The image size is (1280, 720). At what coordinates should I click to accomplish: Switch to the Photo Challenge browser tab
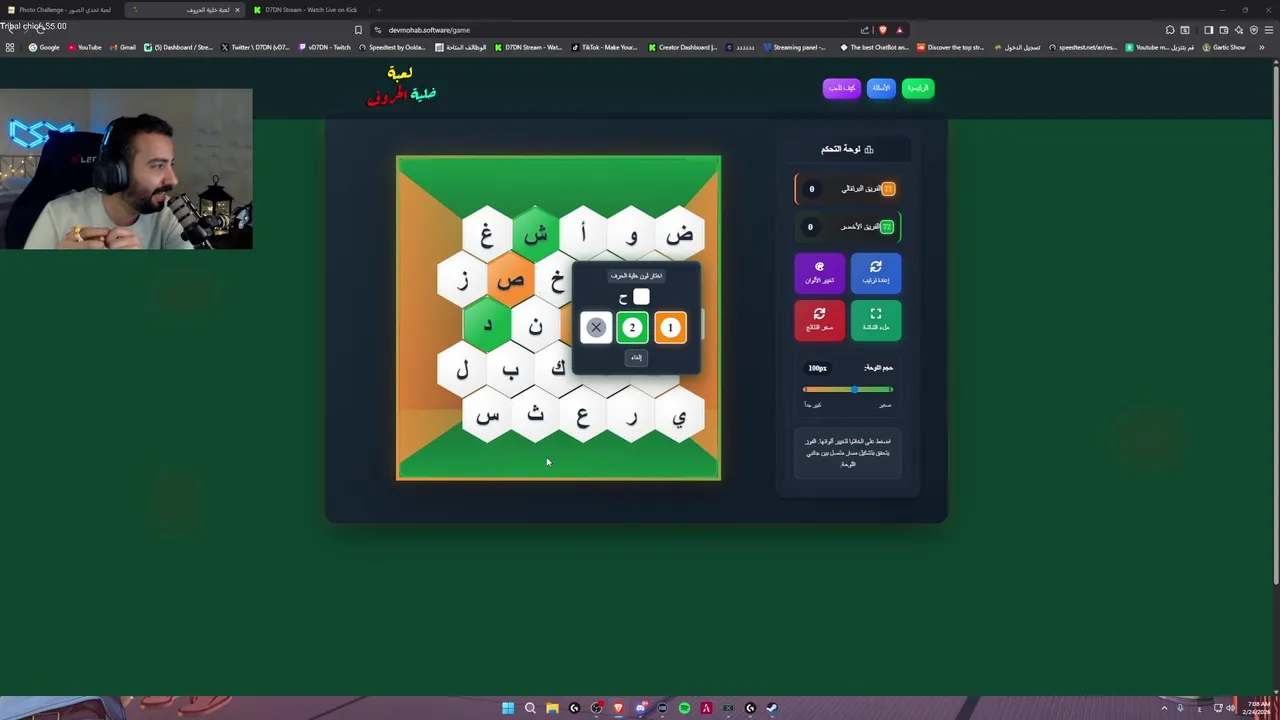pos(64,10)
